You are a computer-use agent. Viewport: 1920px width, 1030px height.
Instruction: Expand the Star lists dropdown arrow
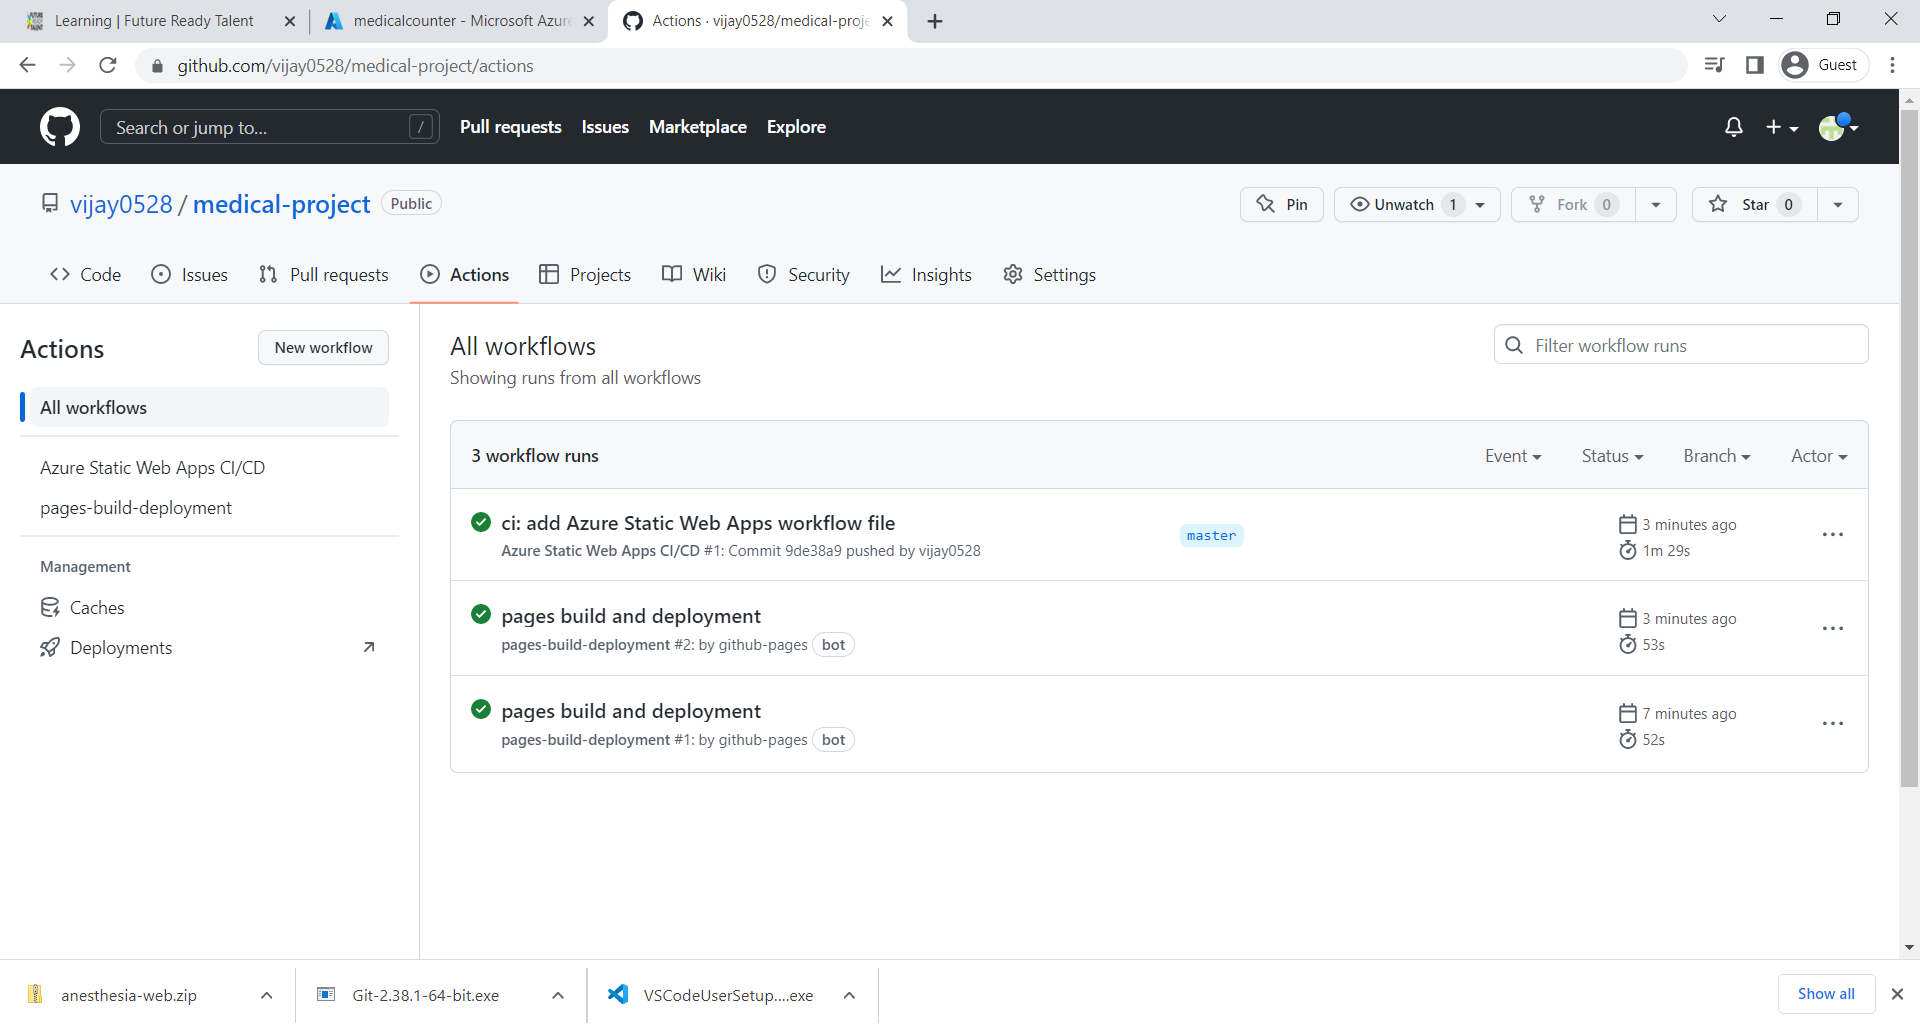tap(1838, 204)
